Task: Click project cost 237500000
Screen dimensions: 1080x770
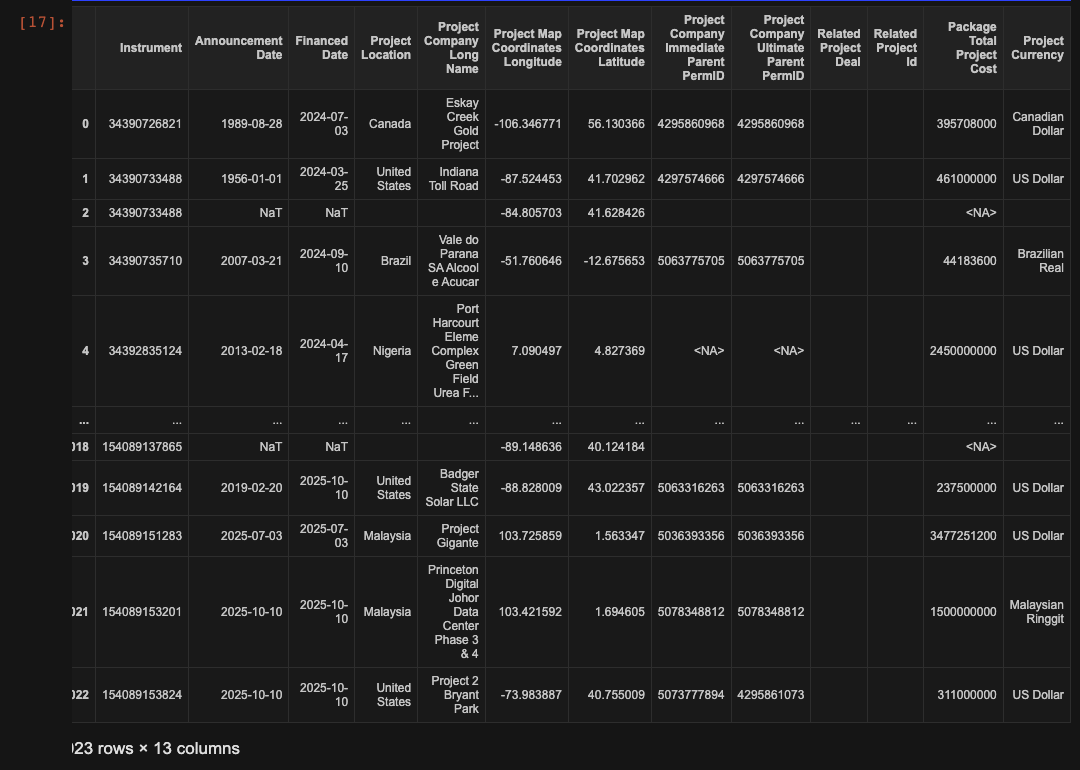Action: [966, 488]
